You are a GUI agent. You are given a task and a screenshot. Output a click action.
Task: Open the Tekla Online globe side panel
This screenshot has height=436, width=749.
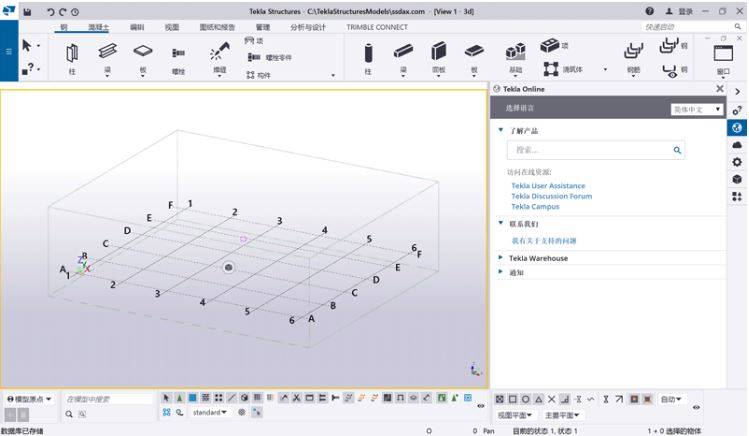[x=737, y=128]
